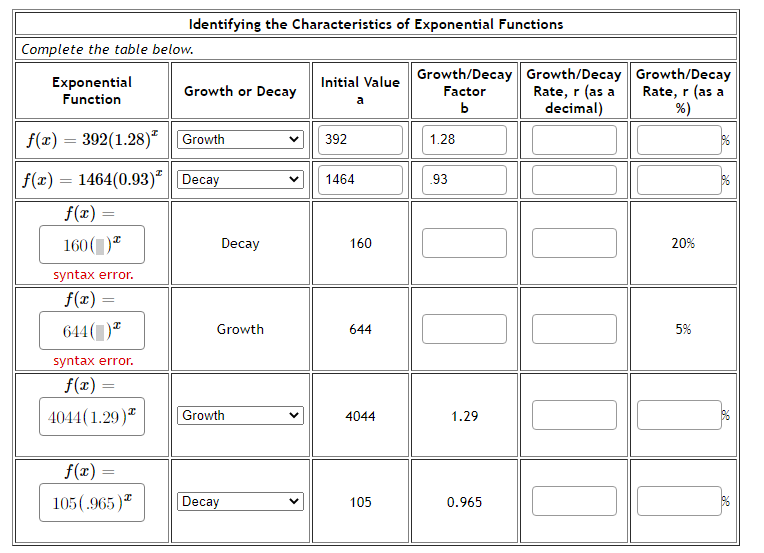Click decimal rate field in the 4044 row
The width and height of the screenshot is (764, 553).
574,415
